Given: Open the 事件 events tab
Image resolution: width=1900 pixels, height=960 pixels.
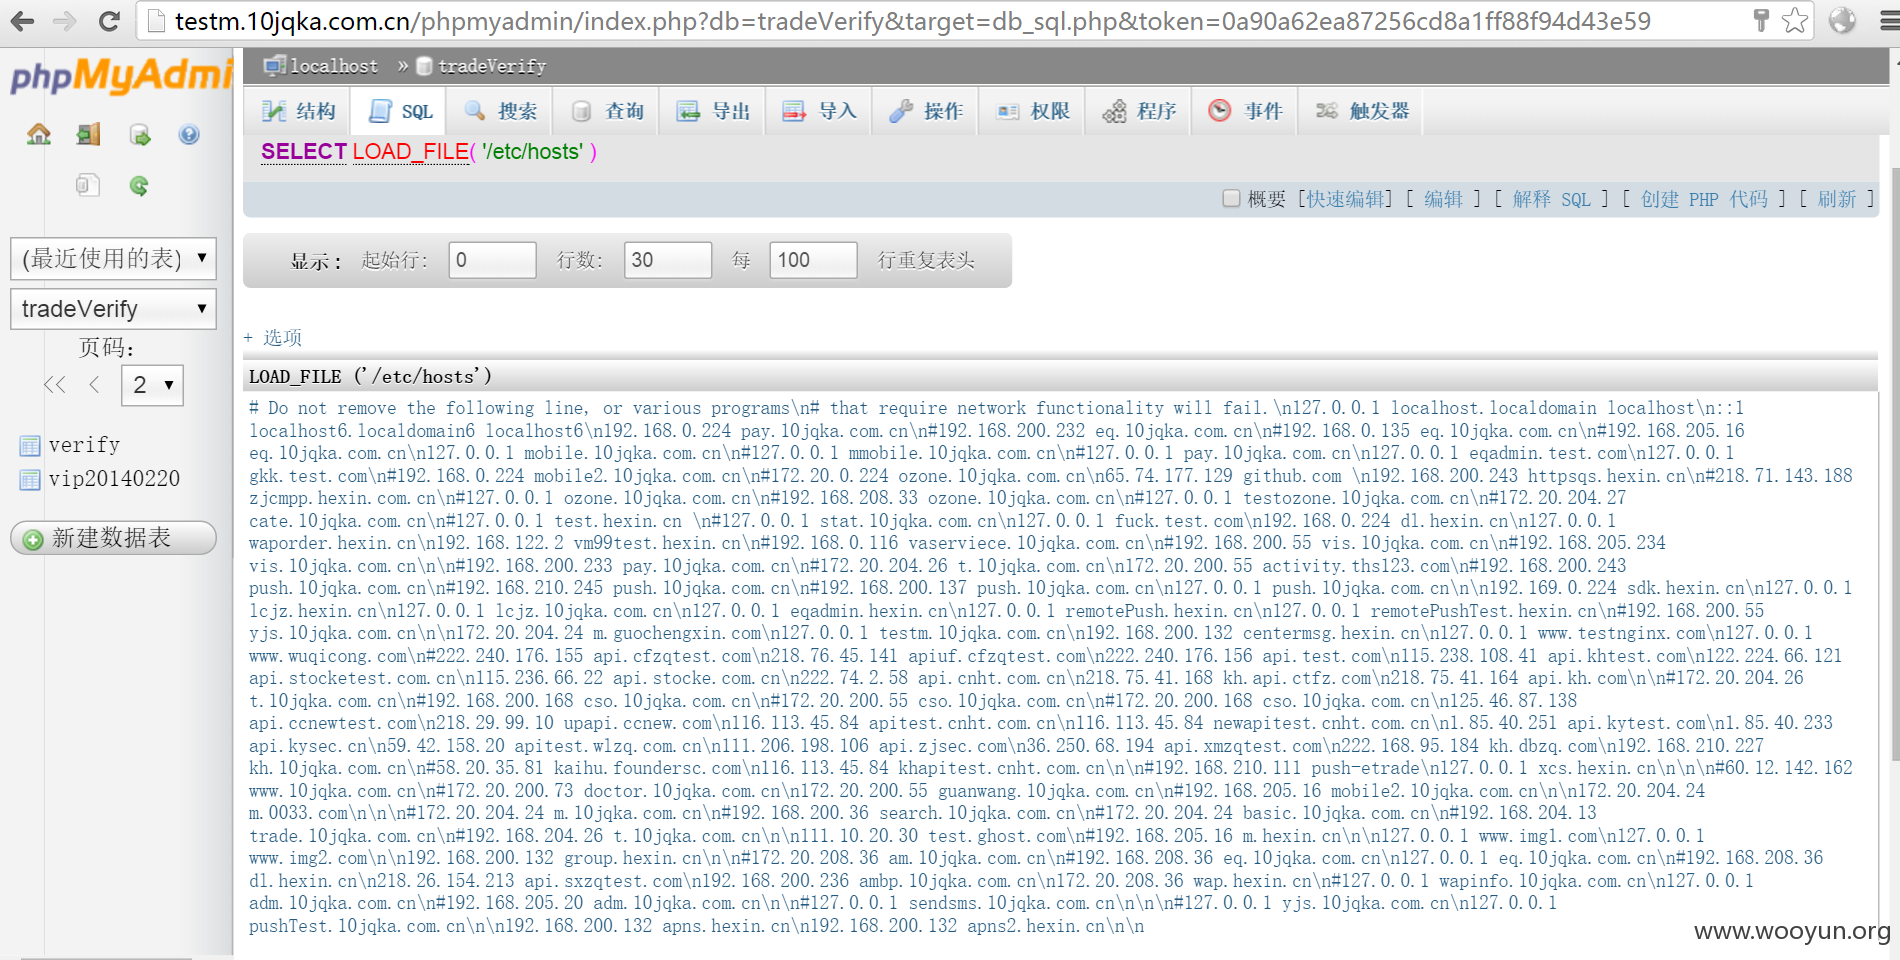Looking at the screenshot, I should (x=1245, y=111).
